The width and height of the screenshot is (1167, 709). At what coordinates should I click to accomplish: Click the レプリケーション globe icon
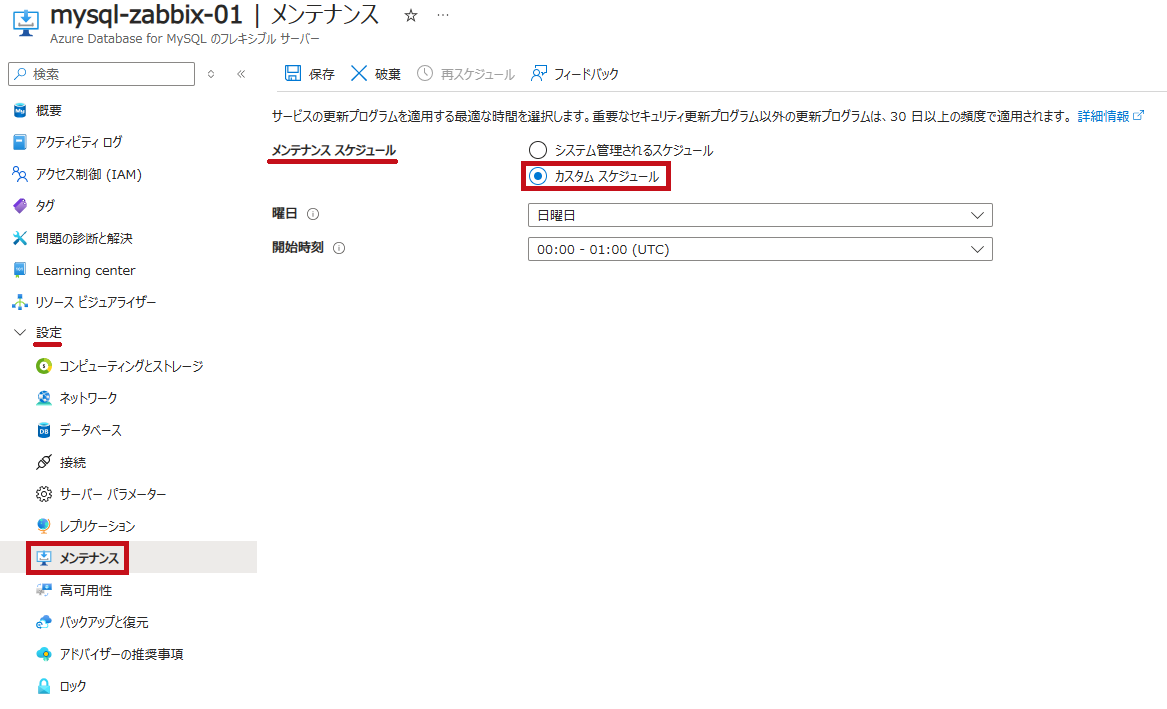pos(44,526)
